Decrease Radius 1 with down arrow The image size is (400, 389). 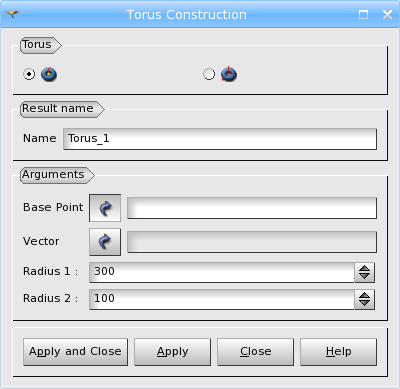(x=365, y=277)
